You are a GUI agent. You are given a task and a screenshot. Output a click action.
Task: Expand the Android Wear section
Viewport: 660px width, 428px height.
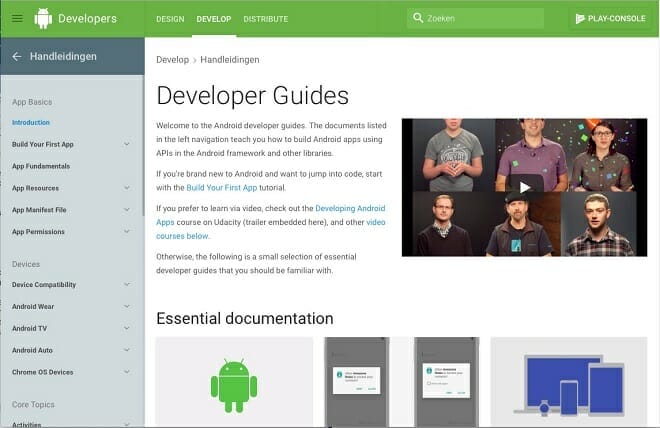[127, 306]
